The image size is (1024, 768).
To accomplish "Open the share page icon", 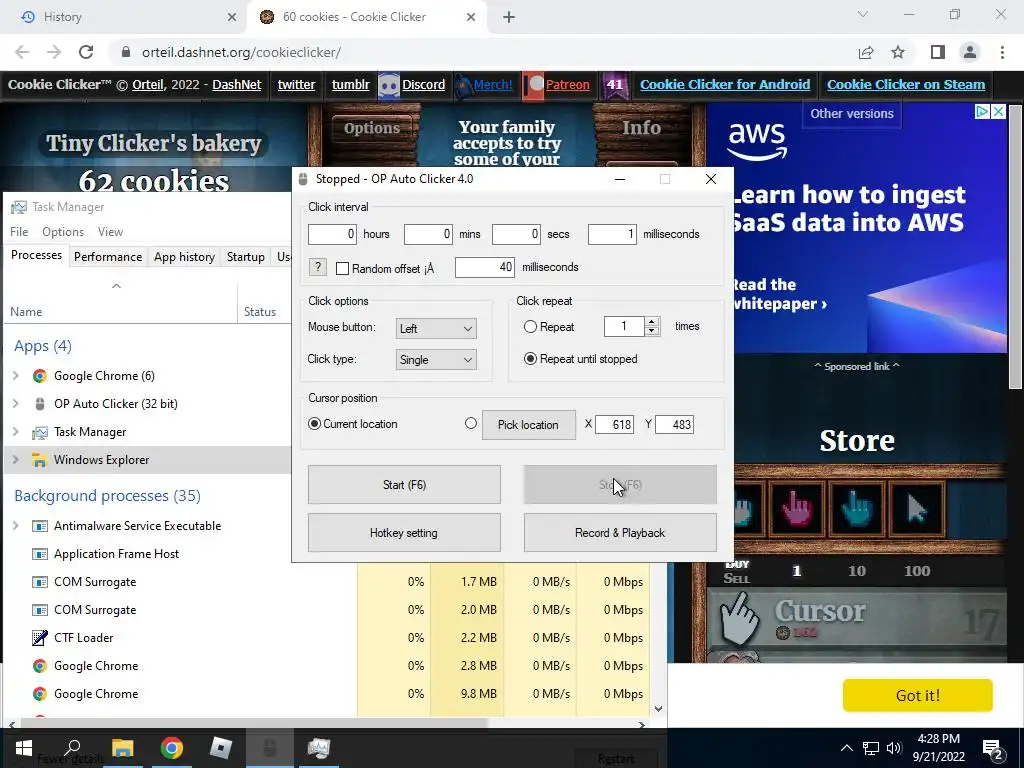I will [866, 52].
